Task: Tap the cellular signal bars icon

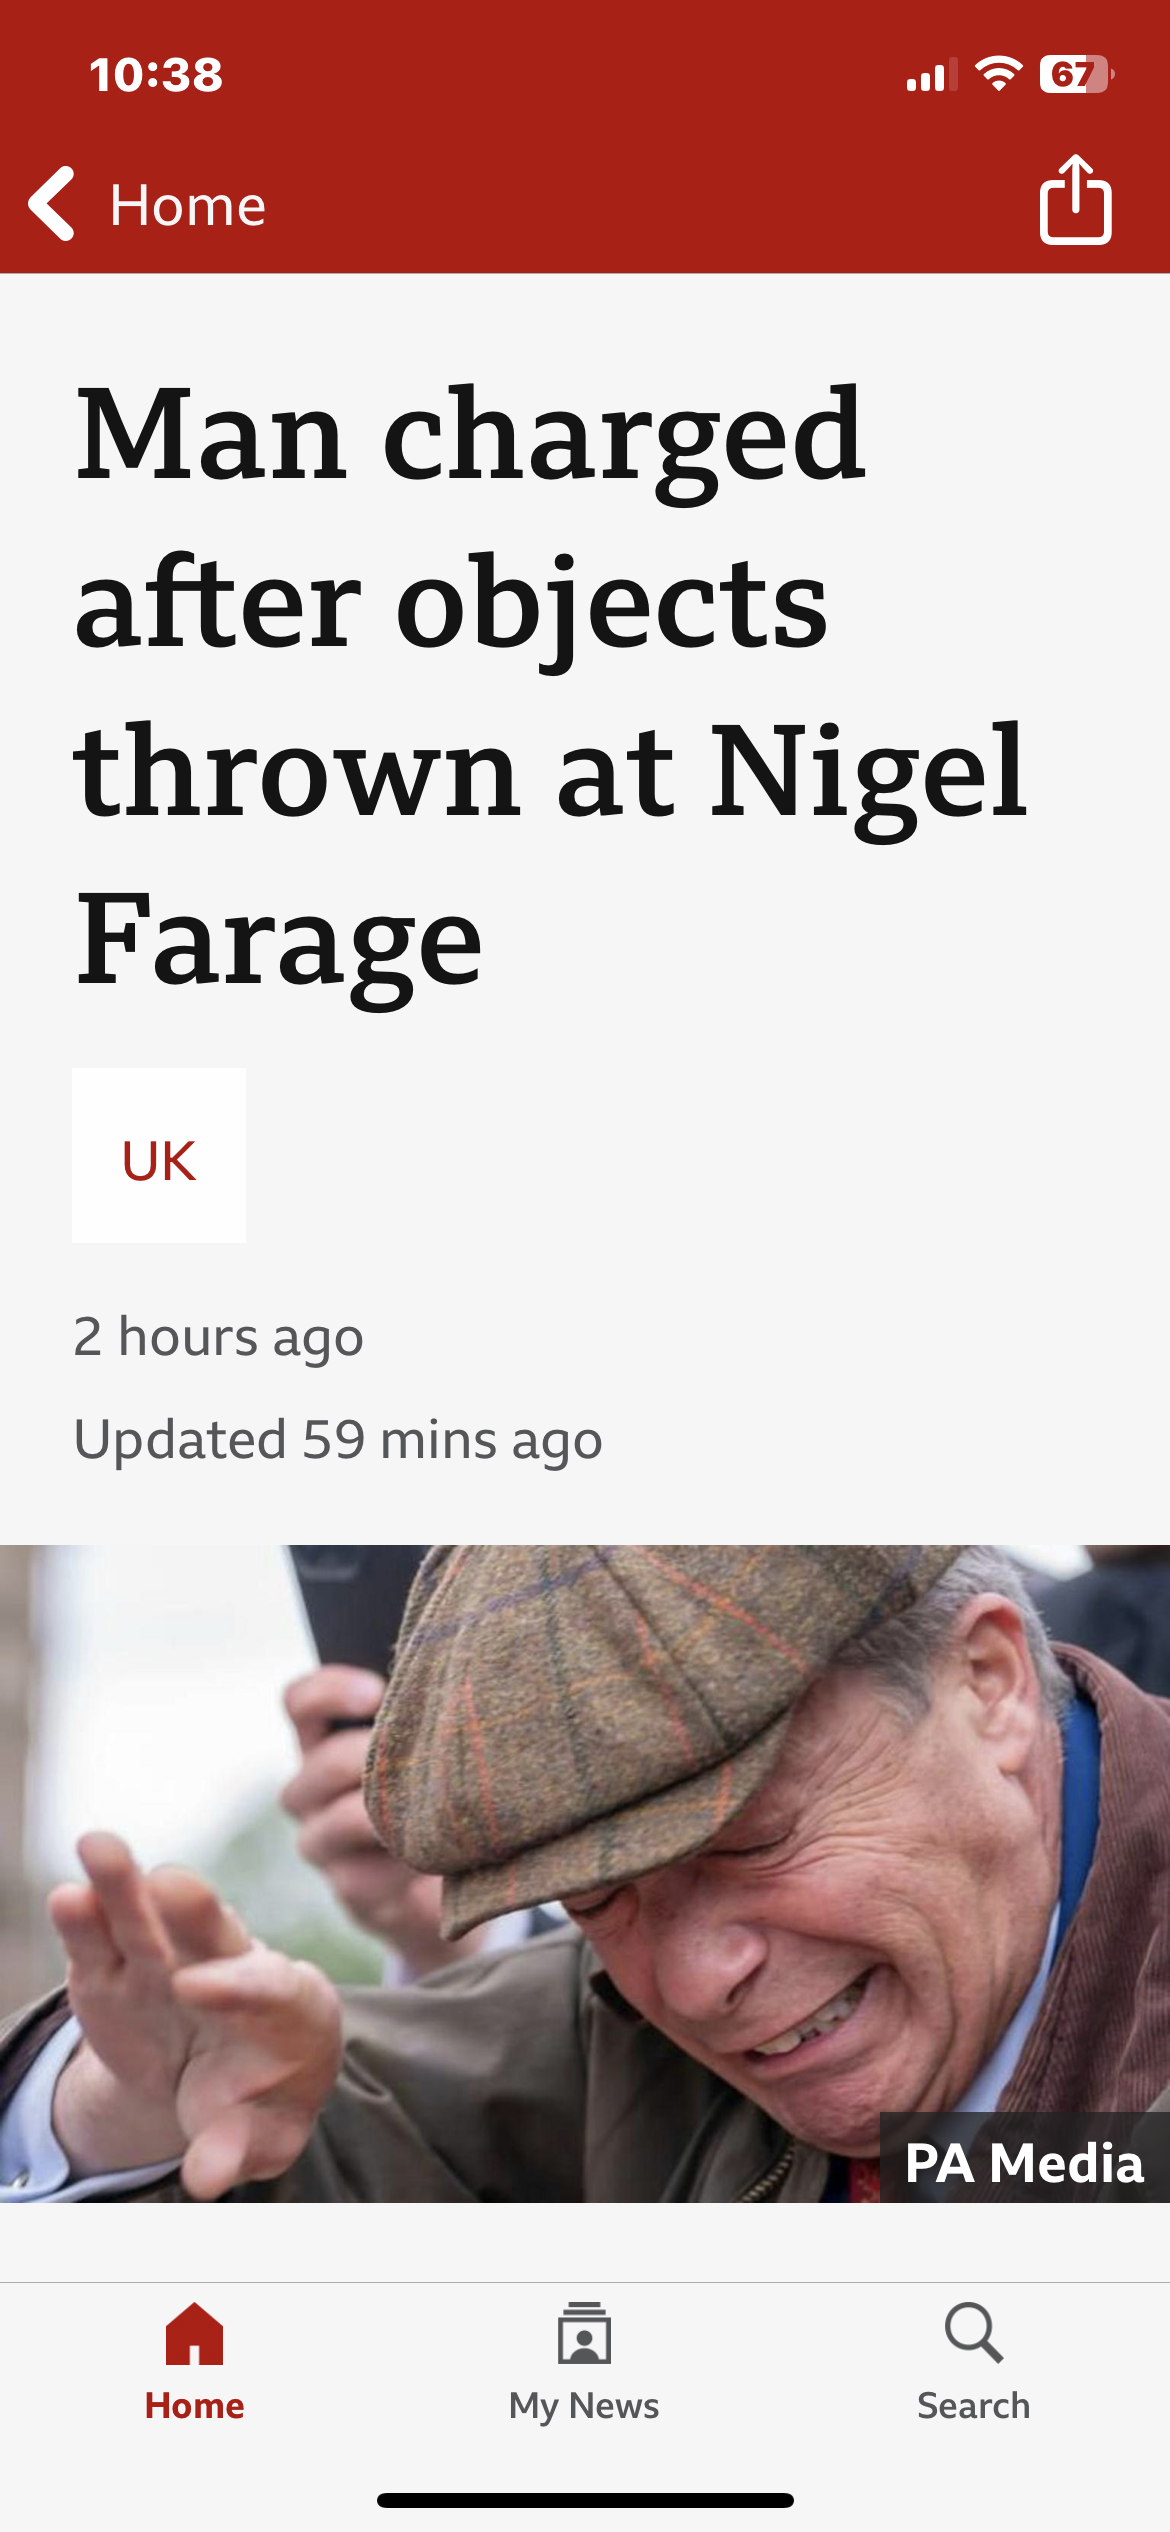Action: [932, 75]
